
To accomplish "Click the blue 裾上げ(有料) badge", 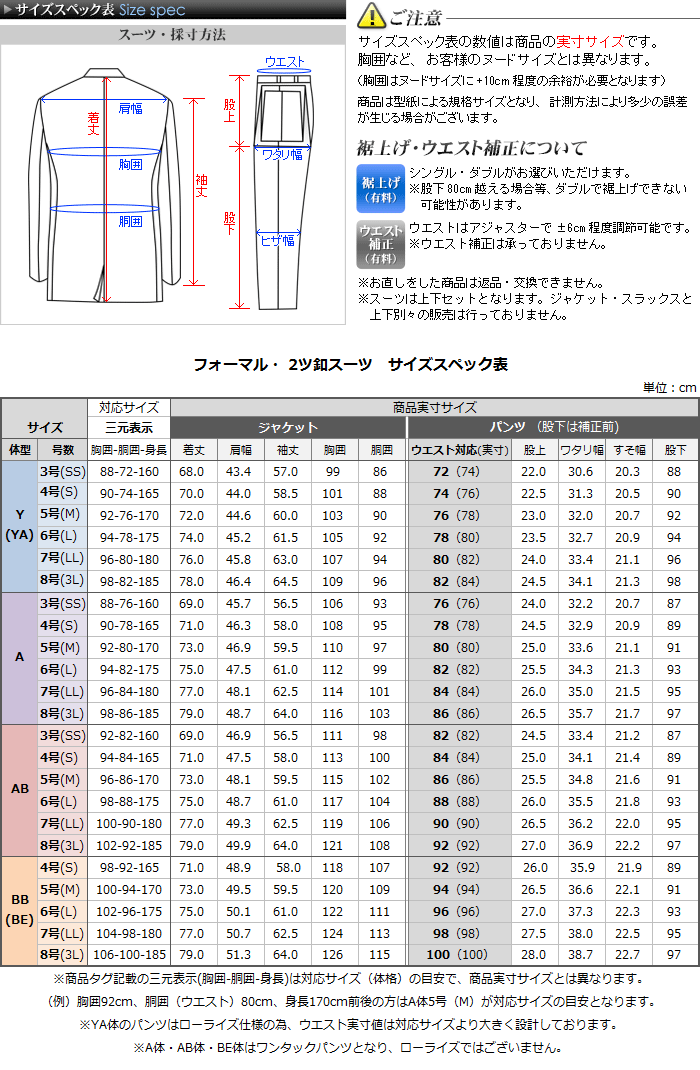I will pyautogui.click(x=380, y=188).
